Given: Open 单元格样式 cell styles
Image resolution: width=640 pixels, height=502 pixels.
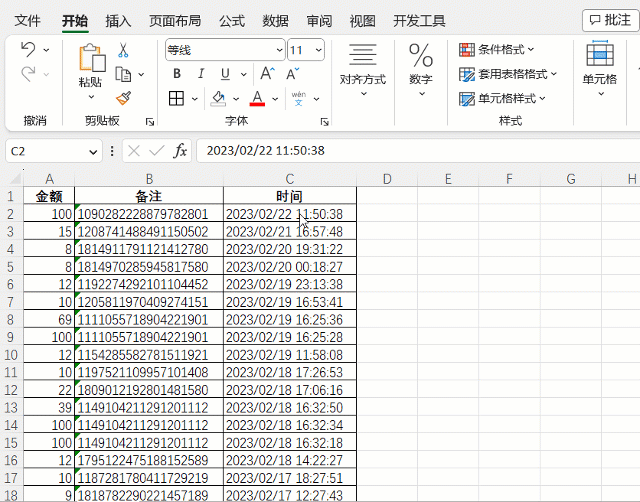Looking at the screenshot, I should tap(502, 99).
